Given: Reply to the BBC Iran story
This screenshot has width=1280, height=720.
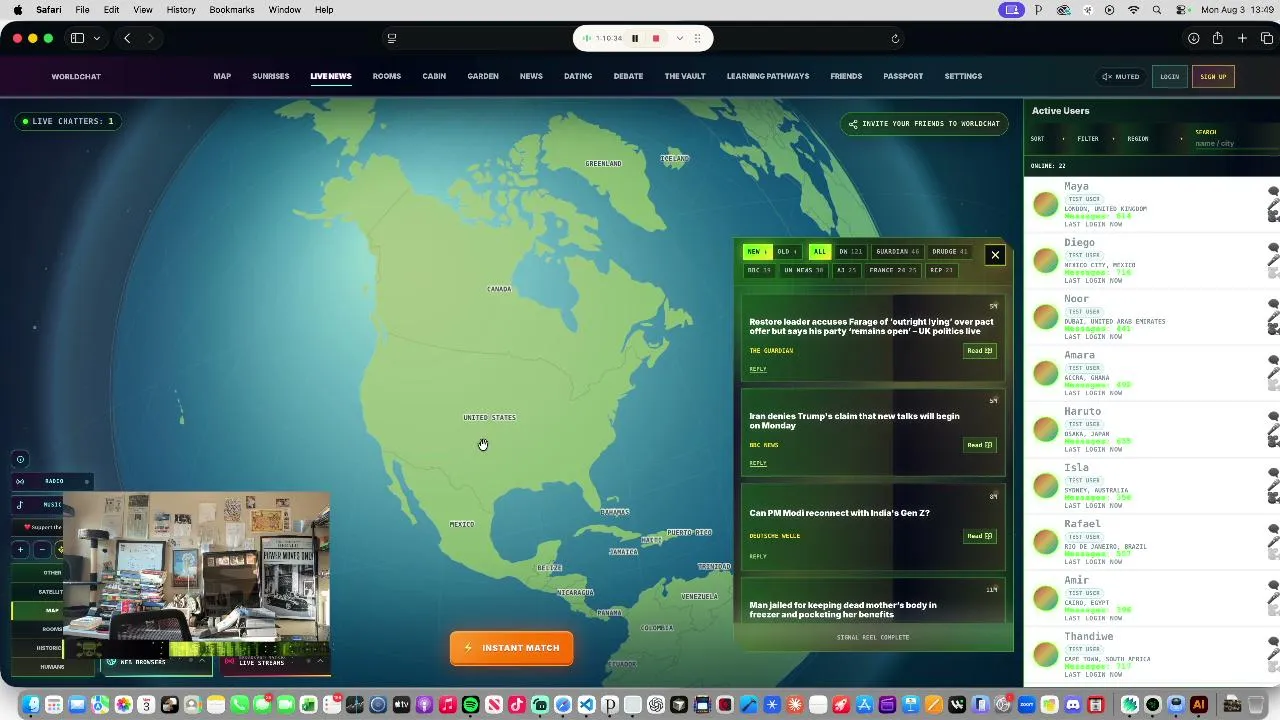Looking at the screenshot, I should [x=758, y=463].
